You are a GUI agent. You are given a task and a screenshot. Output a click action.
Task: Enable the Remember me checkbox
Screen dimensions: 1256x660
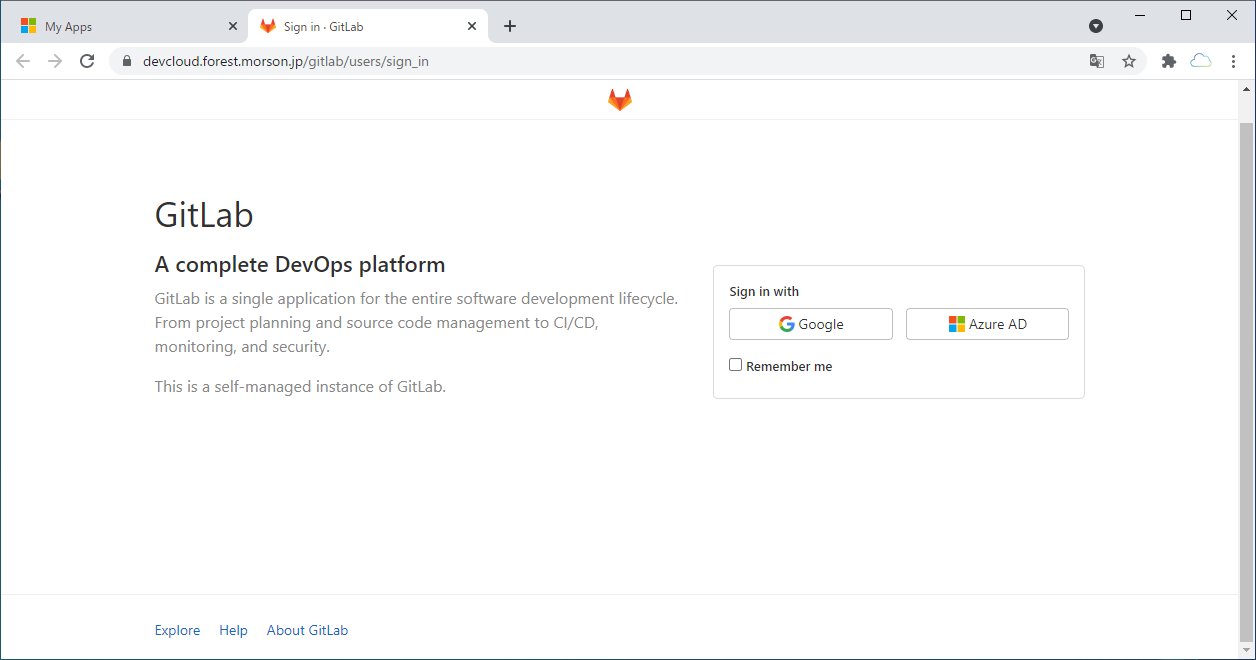[736, 365]
